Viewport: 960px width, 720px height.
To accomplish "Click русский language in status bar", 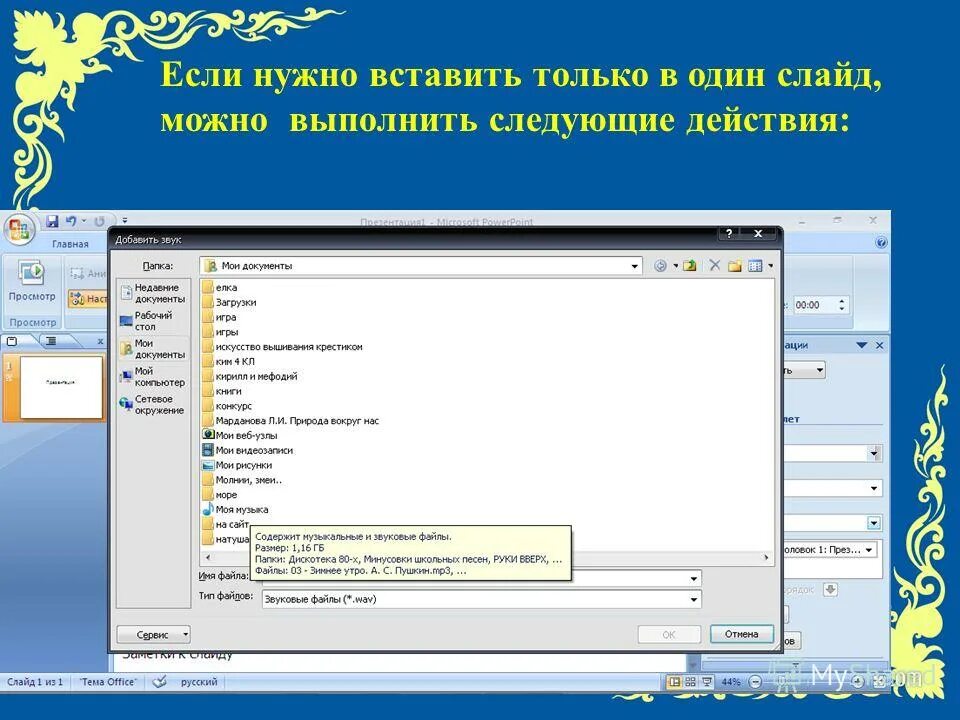I will pos(199,681).
